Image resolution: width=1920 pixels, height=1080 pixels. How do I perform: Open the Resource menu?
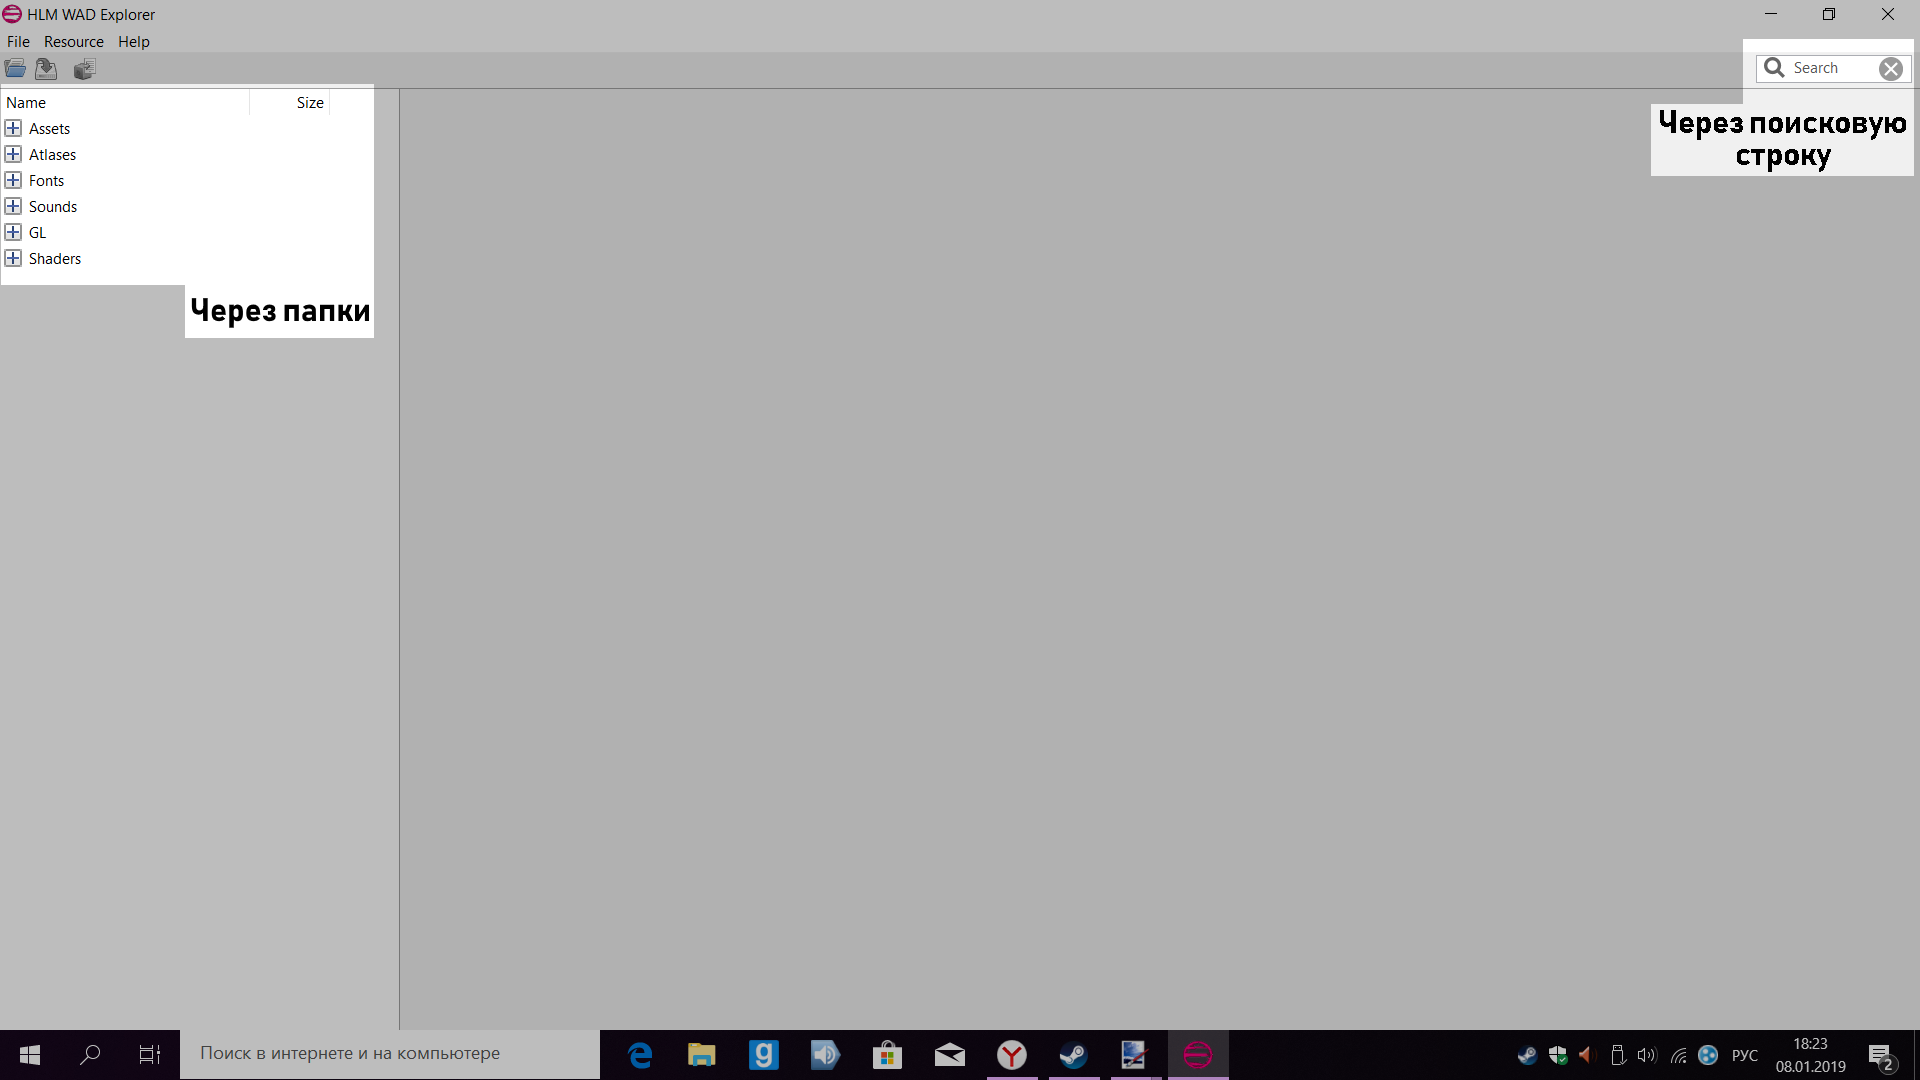73,42
